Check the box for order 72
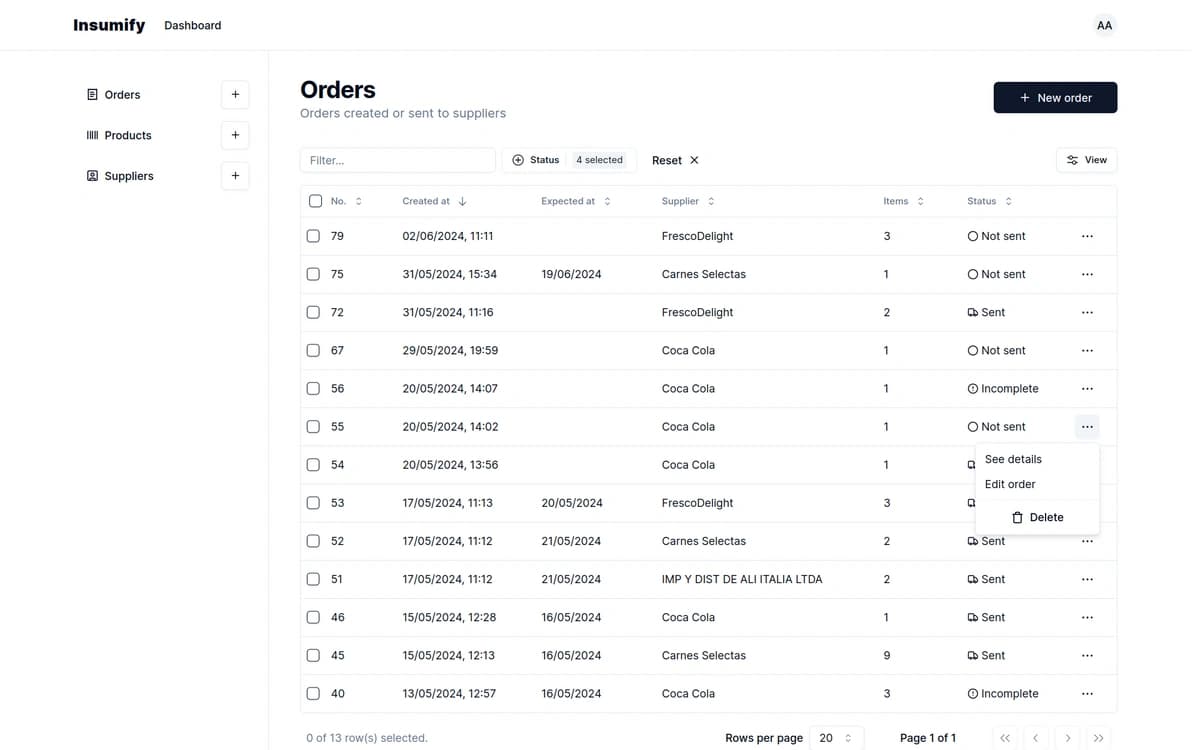 313,312
